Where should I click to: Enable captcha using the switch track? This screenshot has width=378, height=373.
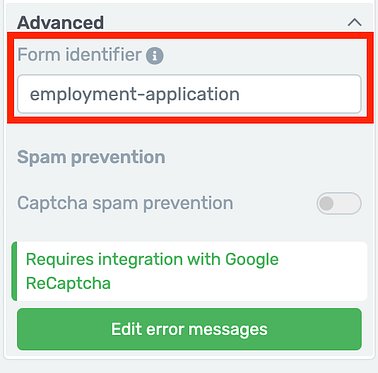[x=339, y=203]
